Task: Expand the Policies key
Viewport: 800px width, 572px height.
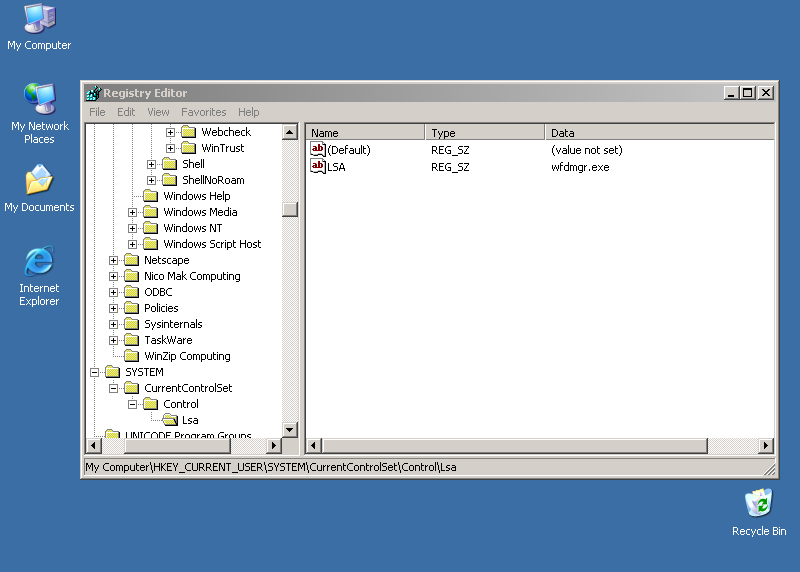Action: point(113,308)
